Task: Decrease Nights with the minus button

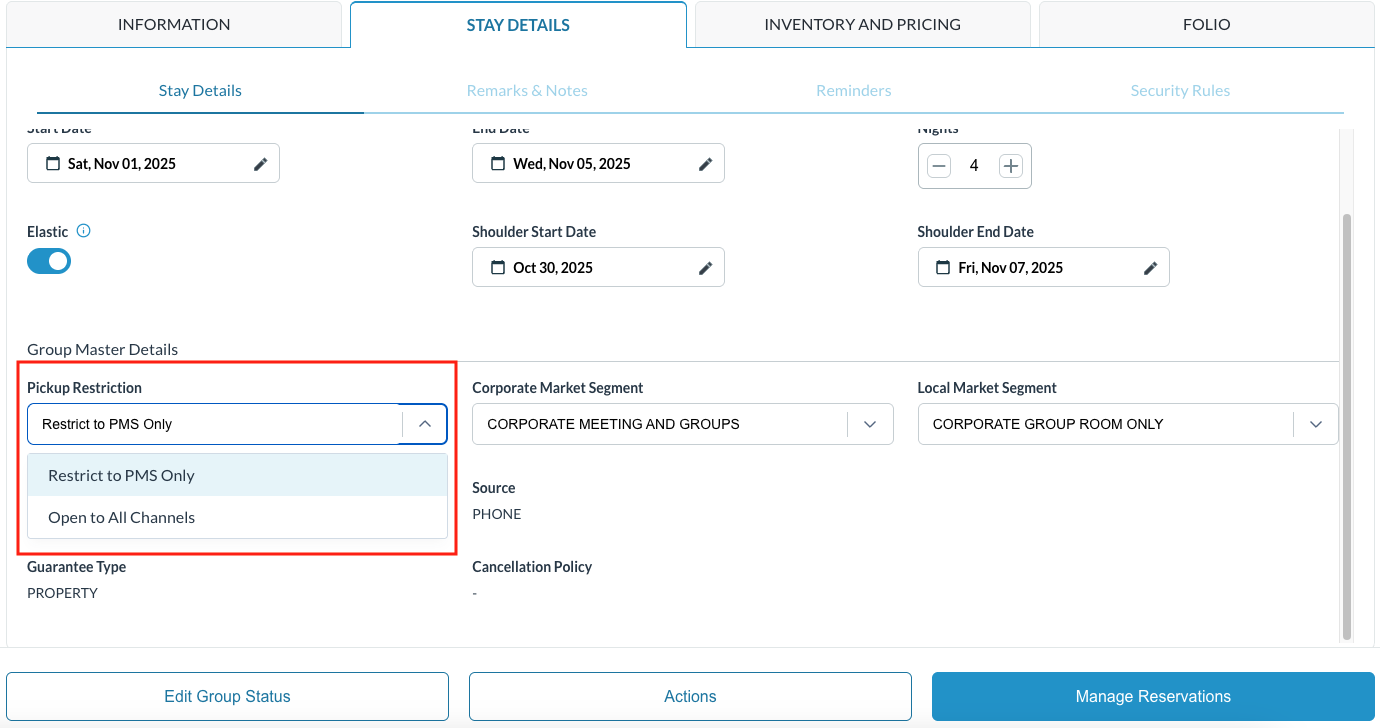Action: (x=939, y=166)
